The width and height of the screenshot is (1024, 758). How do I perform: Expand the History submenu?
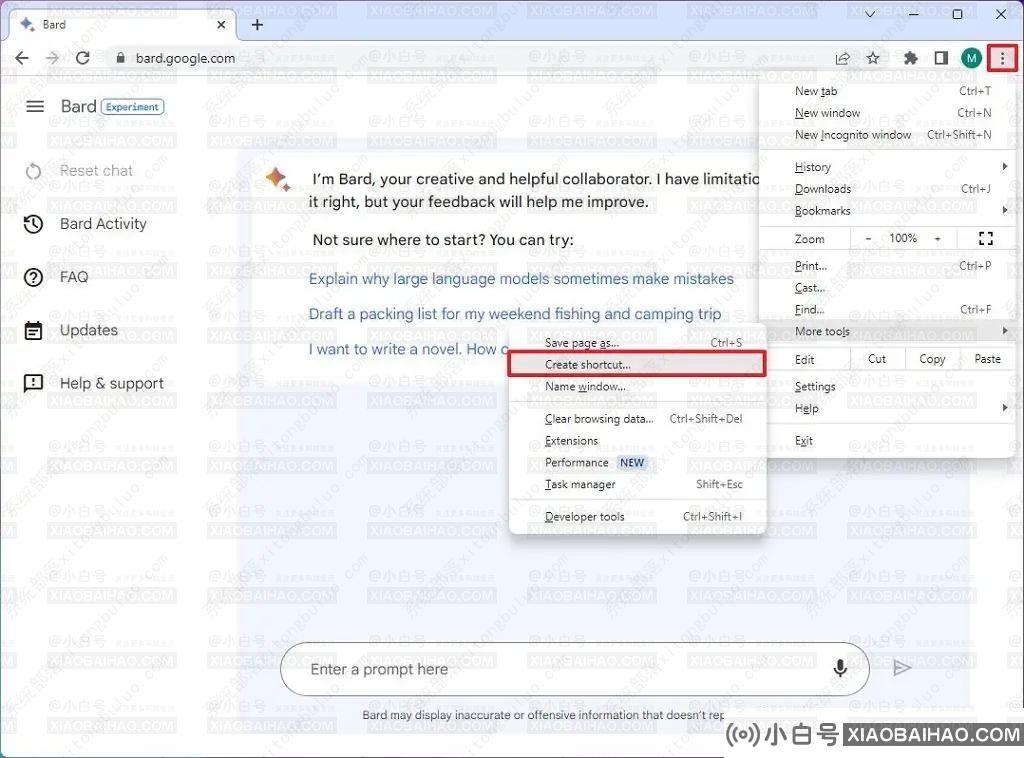click(887, 167)
